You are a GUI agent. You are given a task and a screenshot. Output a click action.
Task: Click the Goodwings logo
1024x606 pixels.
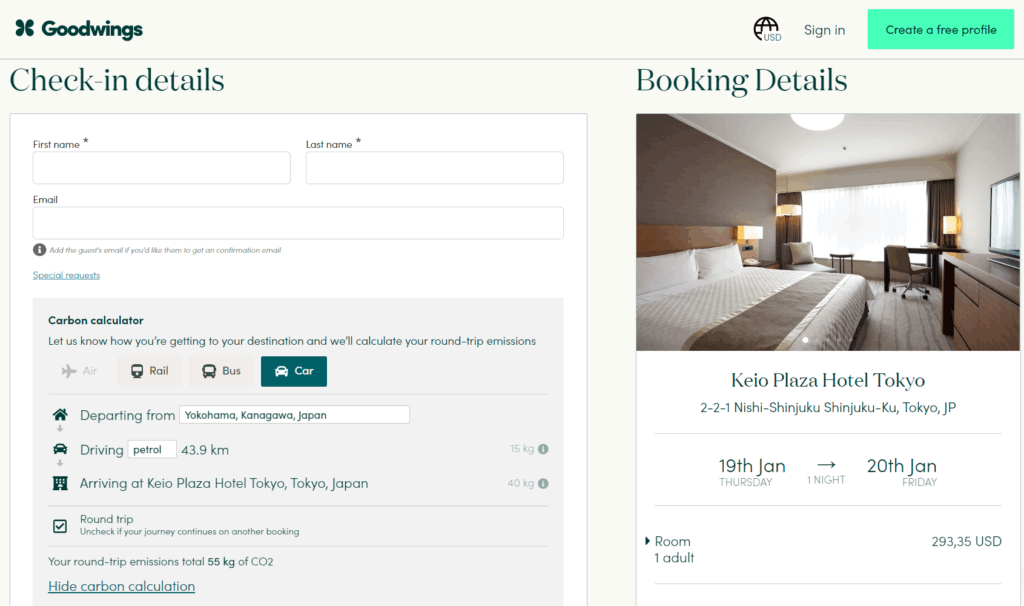(x=79, y=29)
